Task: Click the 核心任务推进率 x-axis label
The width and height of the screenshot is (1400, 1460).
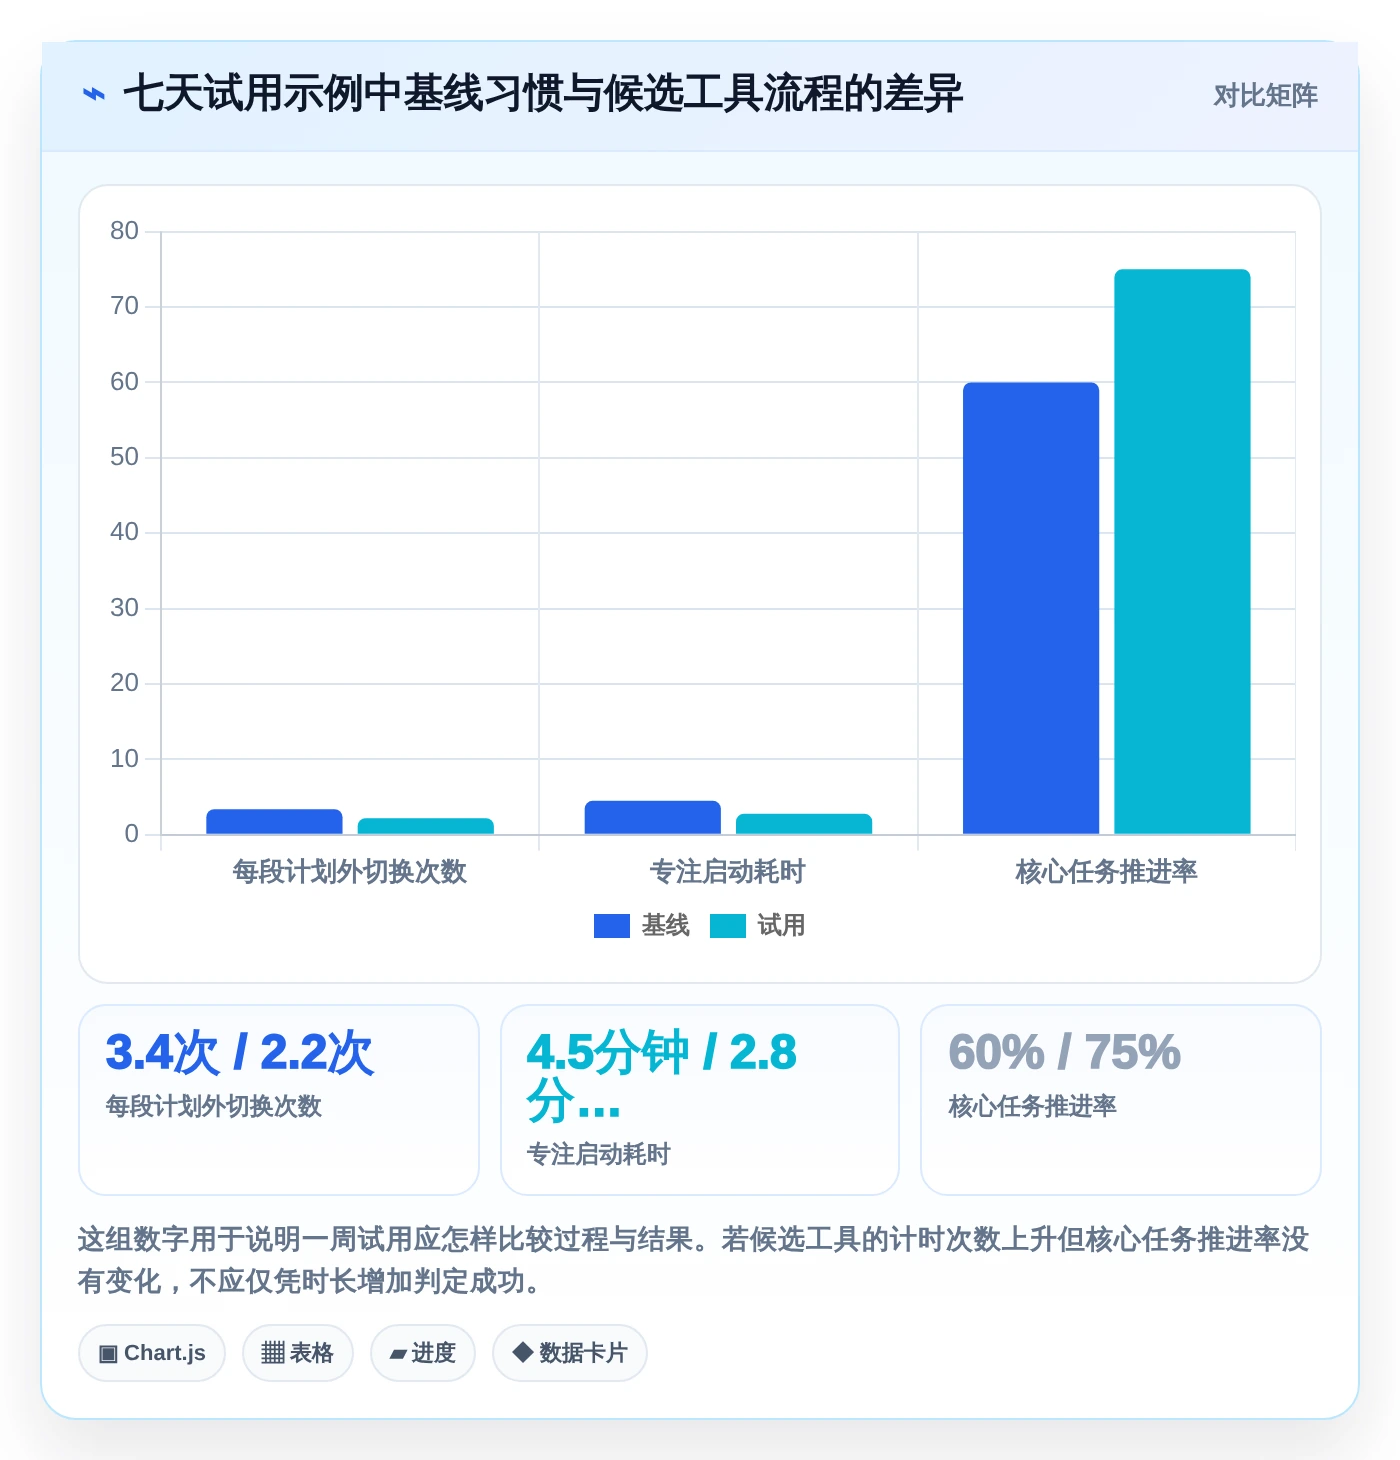Action: tap(1106, 872)
